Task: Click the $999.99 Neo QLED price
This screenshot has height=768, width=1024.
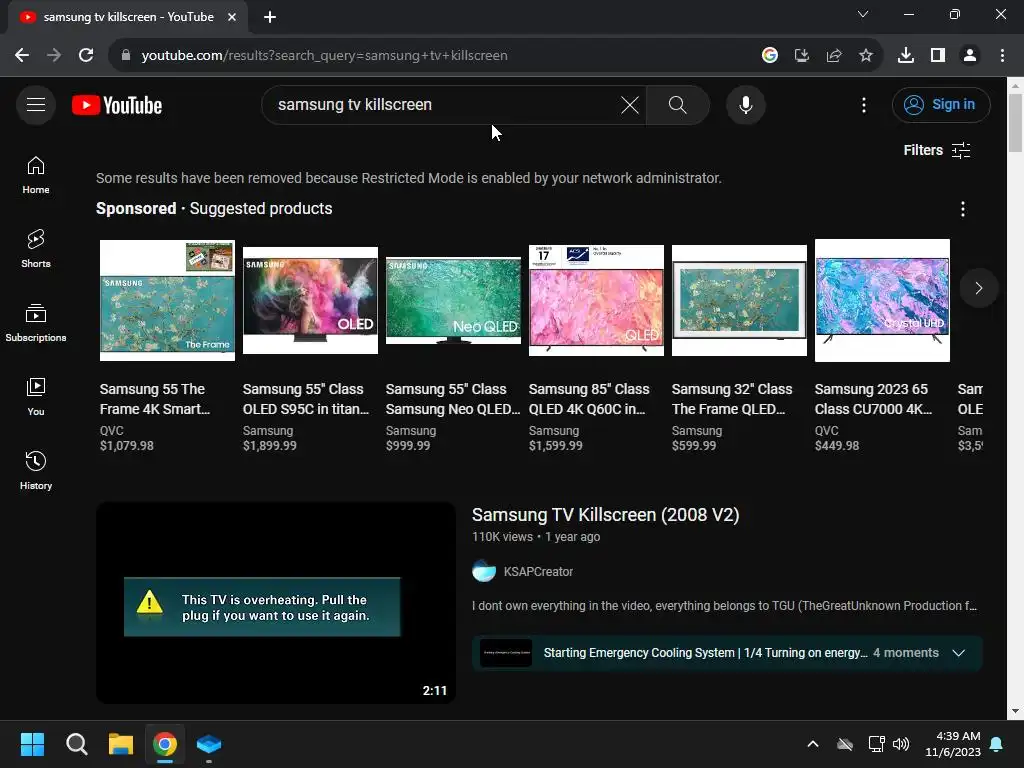Action: pos(408,445)
